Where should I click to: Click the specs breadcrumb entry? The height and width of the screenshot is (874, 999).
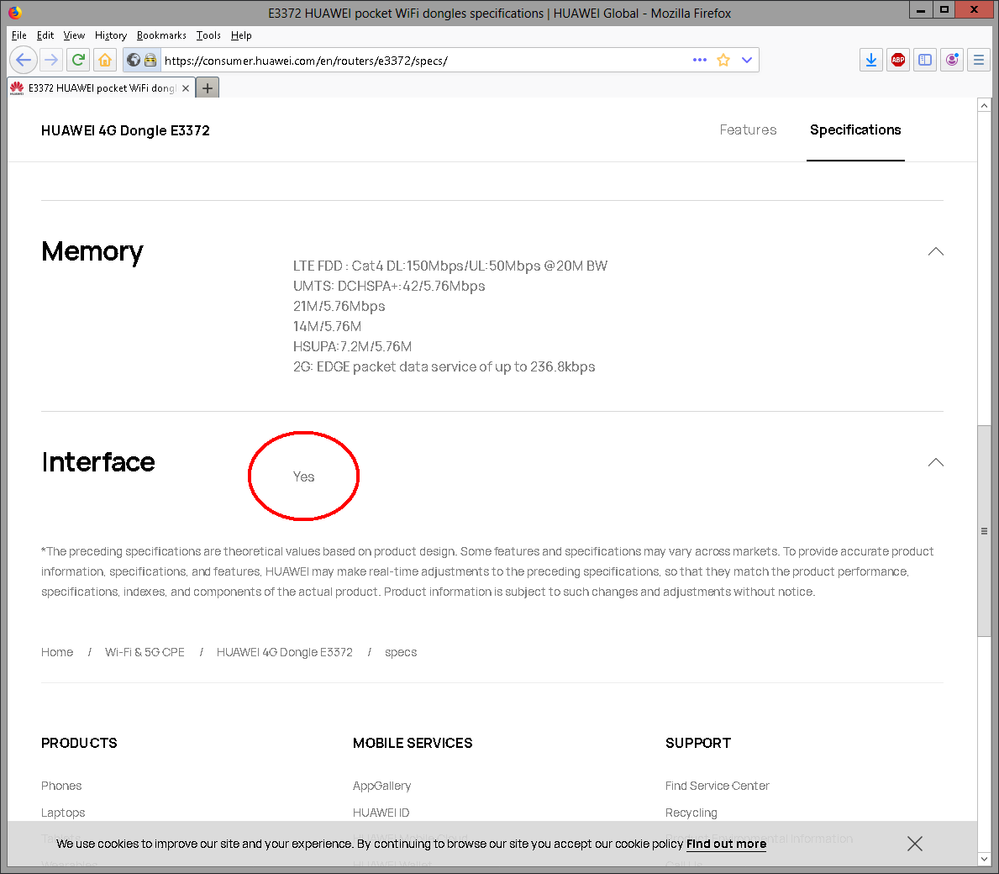click(401, 652)
